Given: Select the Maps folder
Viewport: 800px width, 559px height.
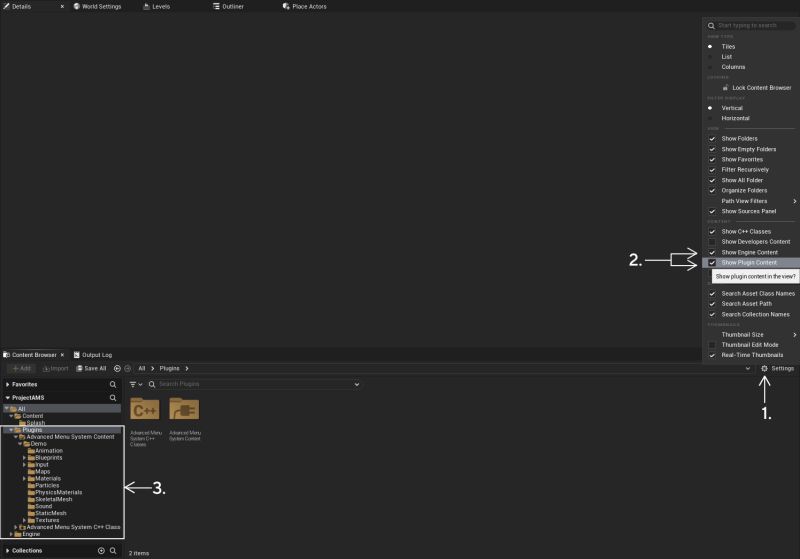Looking at the screenshot, I should [x=42, y=471].
